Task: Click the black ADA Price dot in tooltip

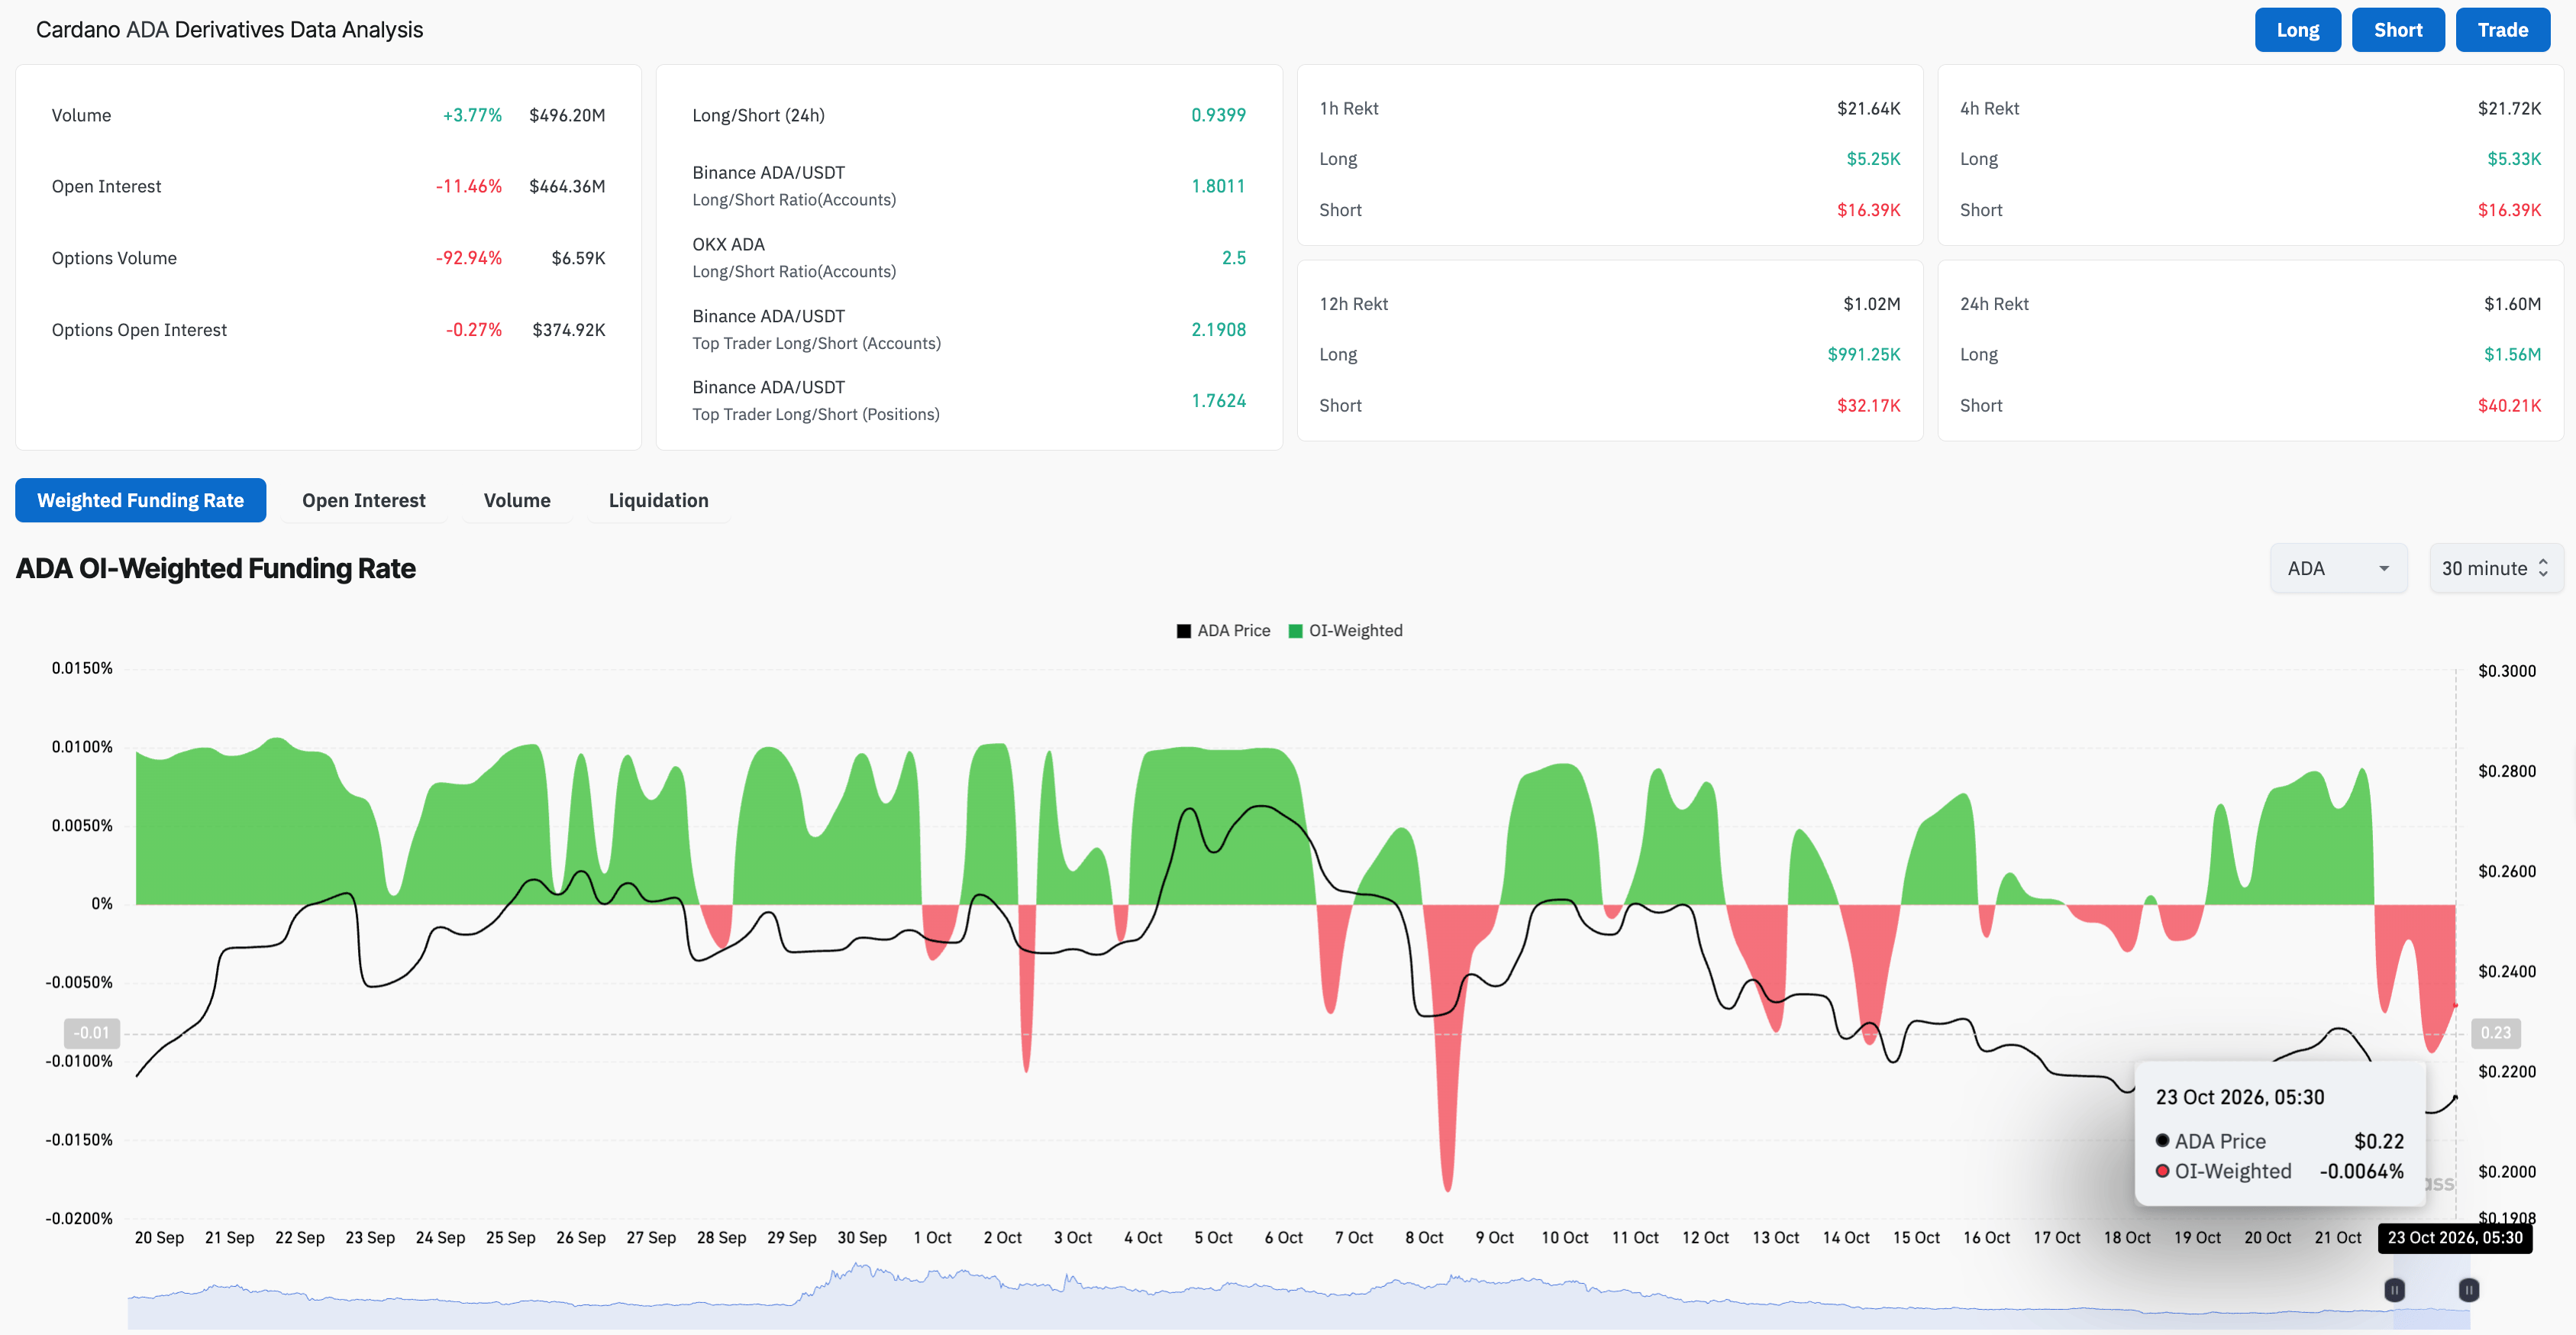Action: 2162,1141
